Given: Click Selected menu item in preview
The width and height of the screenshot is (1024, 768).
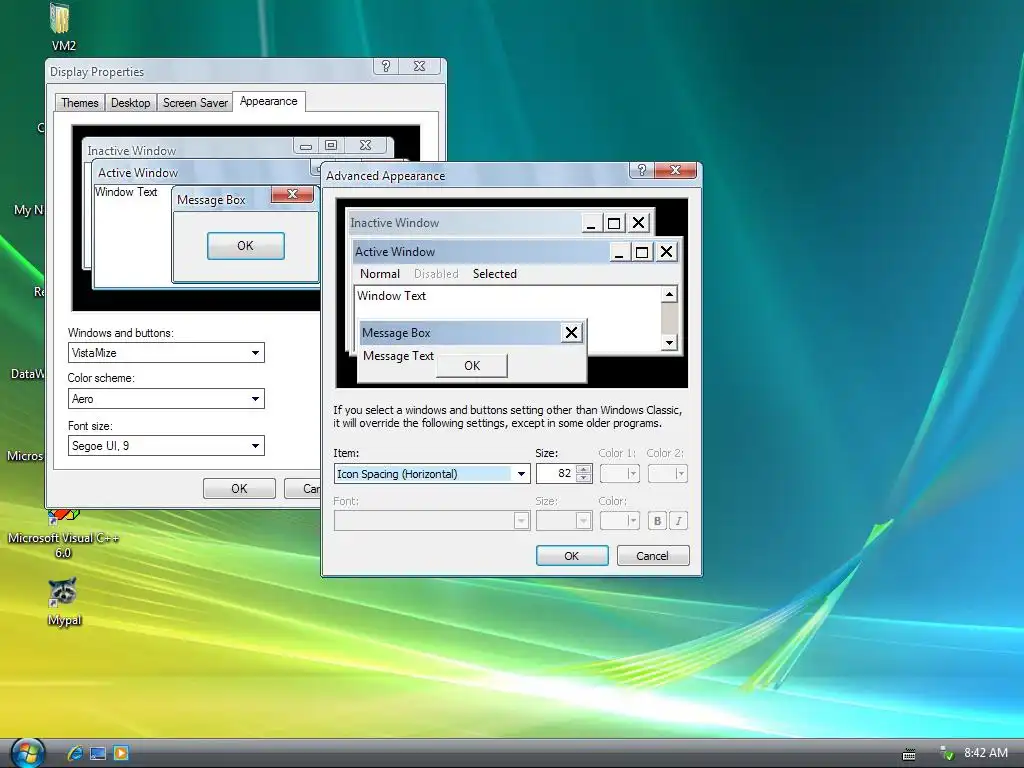Looking at the screenshot, I should click(x=494, y=274).
